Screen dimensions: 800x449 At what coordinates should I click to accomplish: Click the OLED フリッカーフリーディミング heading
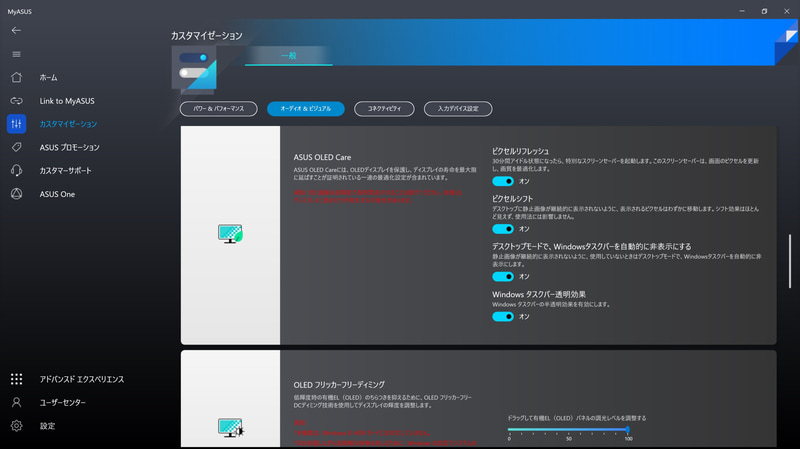coord(339,384)
